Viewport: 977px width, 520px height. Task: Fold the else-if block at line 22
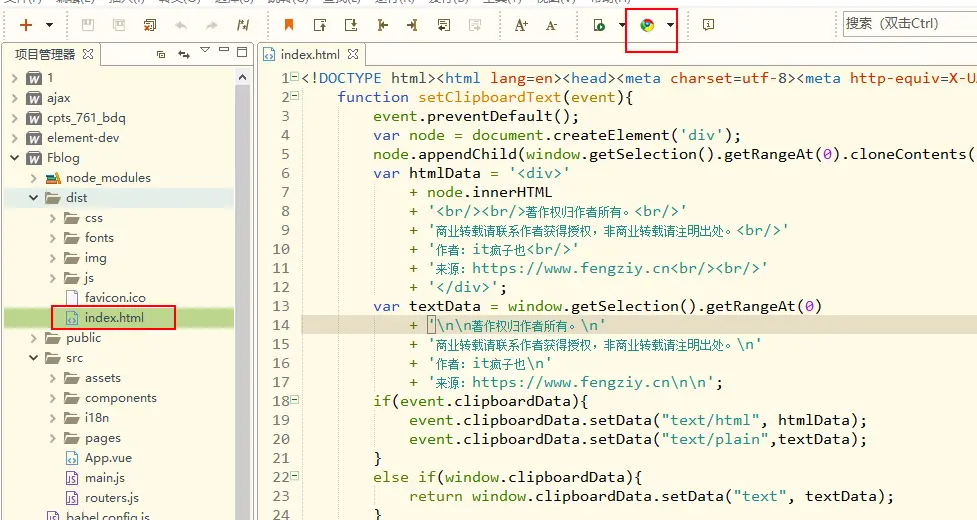click(x=295, y=476)
